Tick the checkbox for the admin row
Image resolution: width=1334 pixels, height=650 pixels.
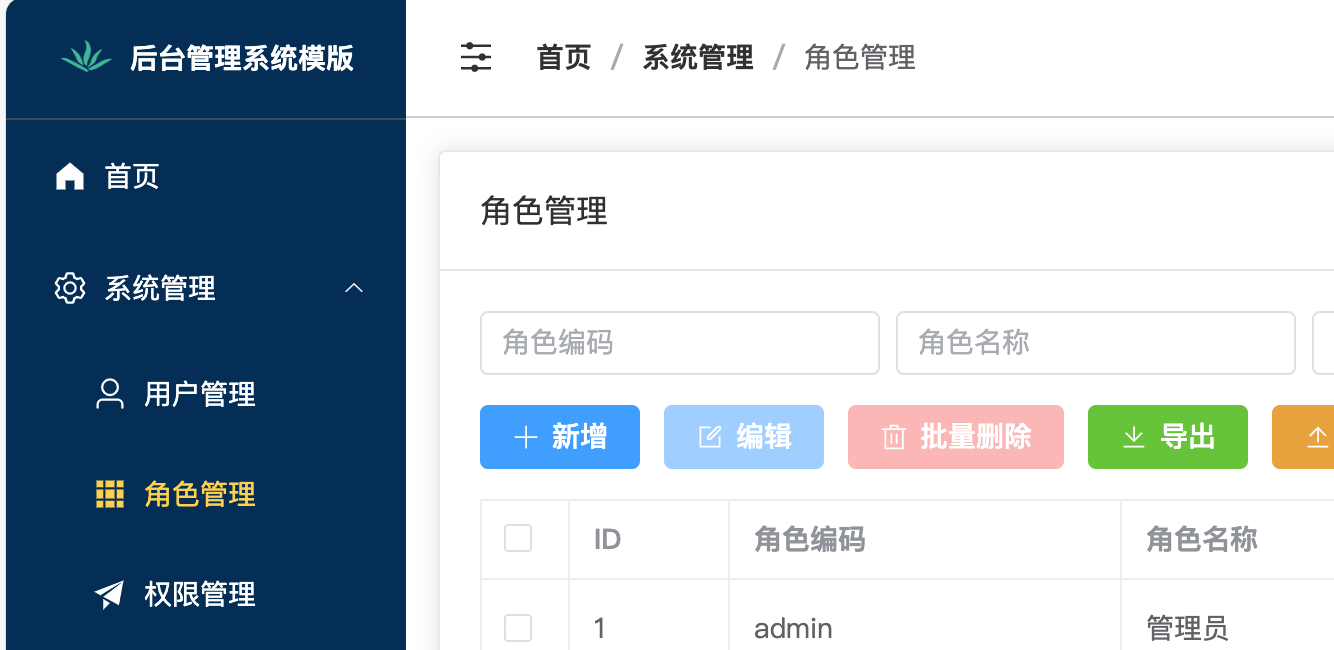point(518,628)
